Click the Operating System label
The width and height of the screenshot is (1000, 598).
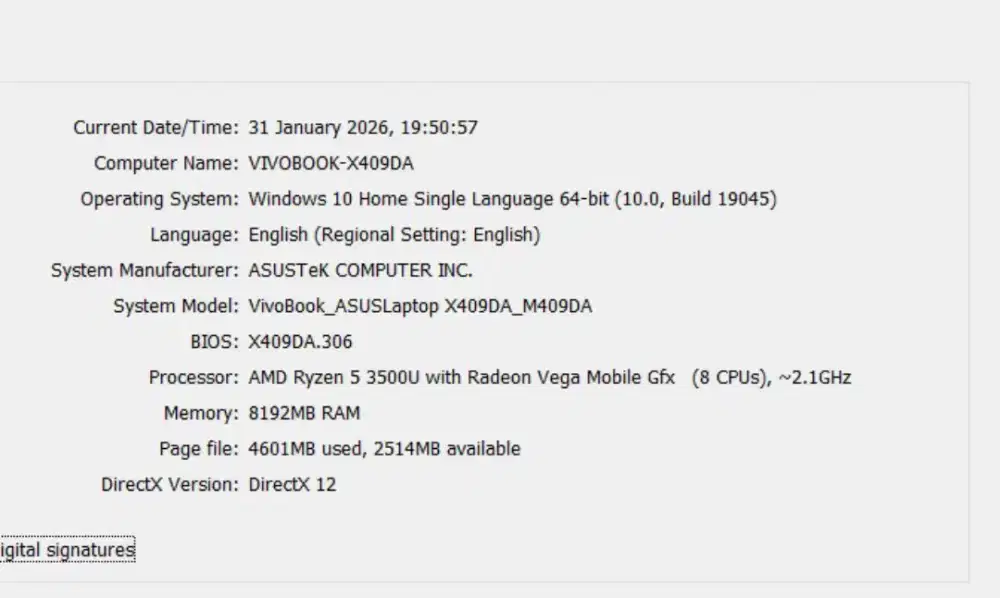(159, 199)
